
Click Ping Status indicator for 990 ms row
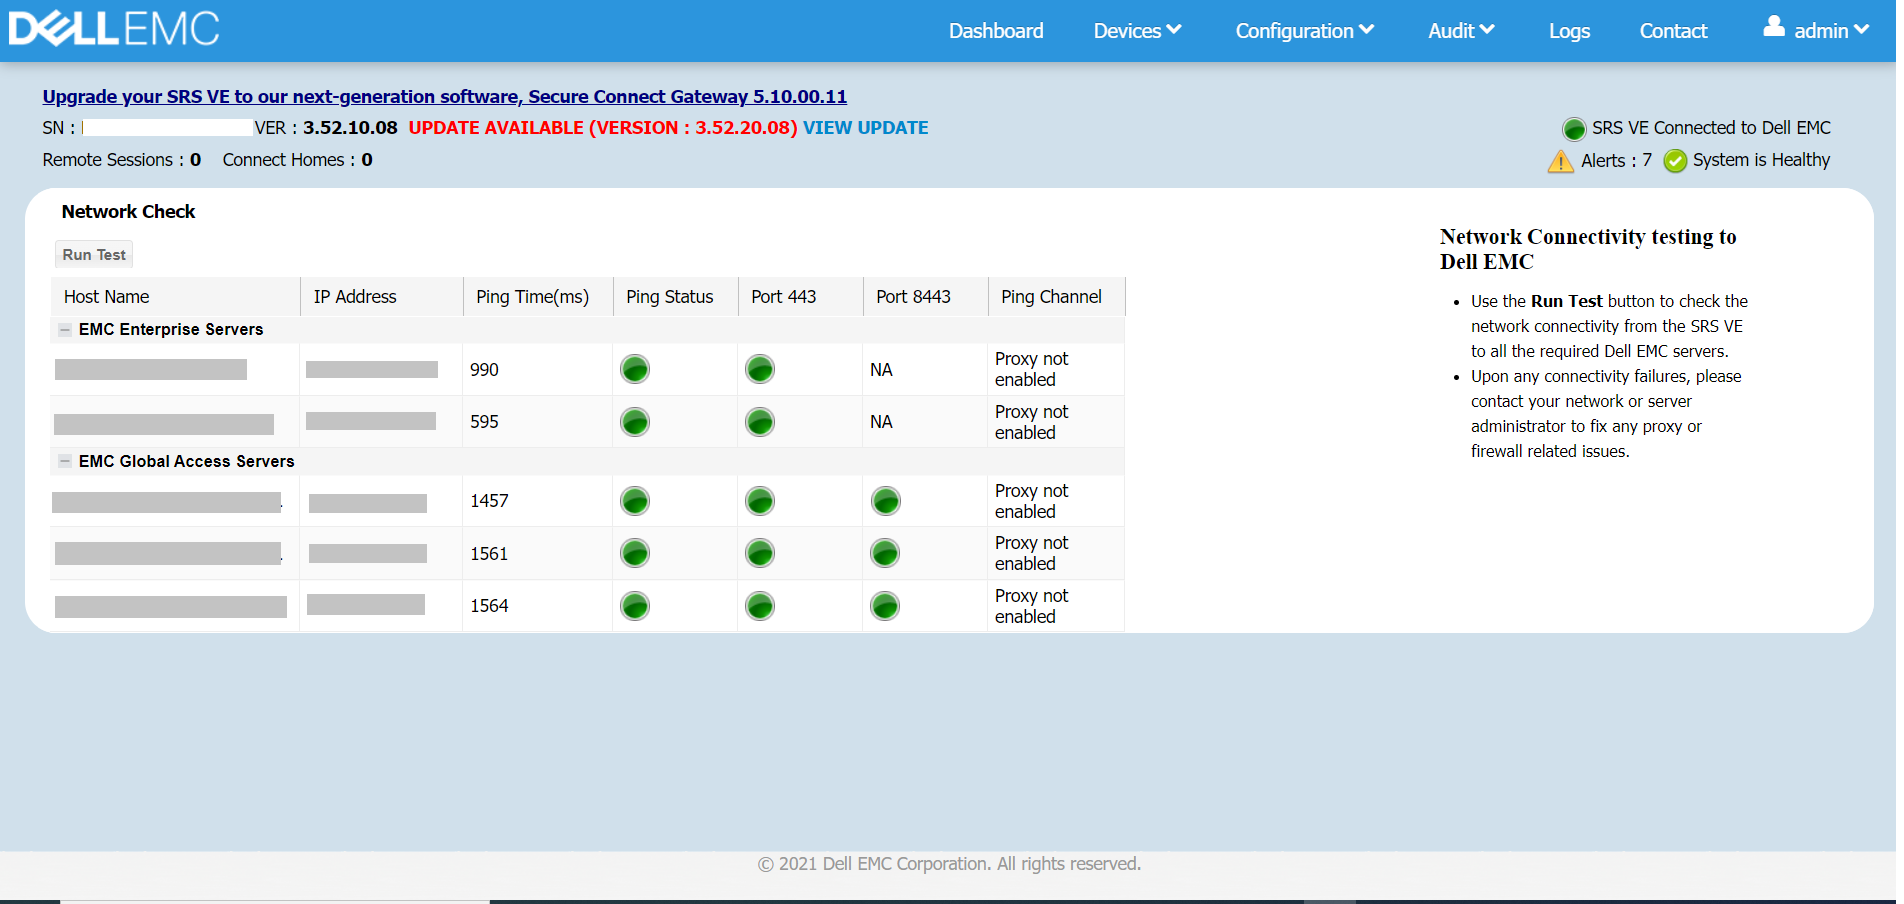(635, 370)
